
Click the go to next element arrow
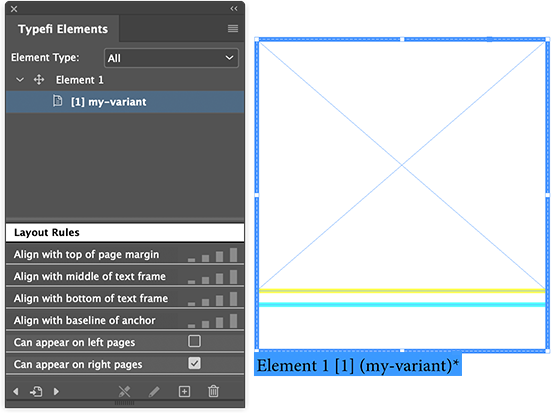tap(56, 391)
